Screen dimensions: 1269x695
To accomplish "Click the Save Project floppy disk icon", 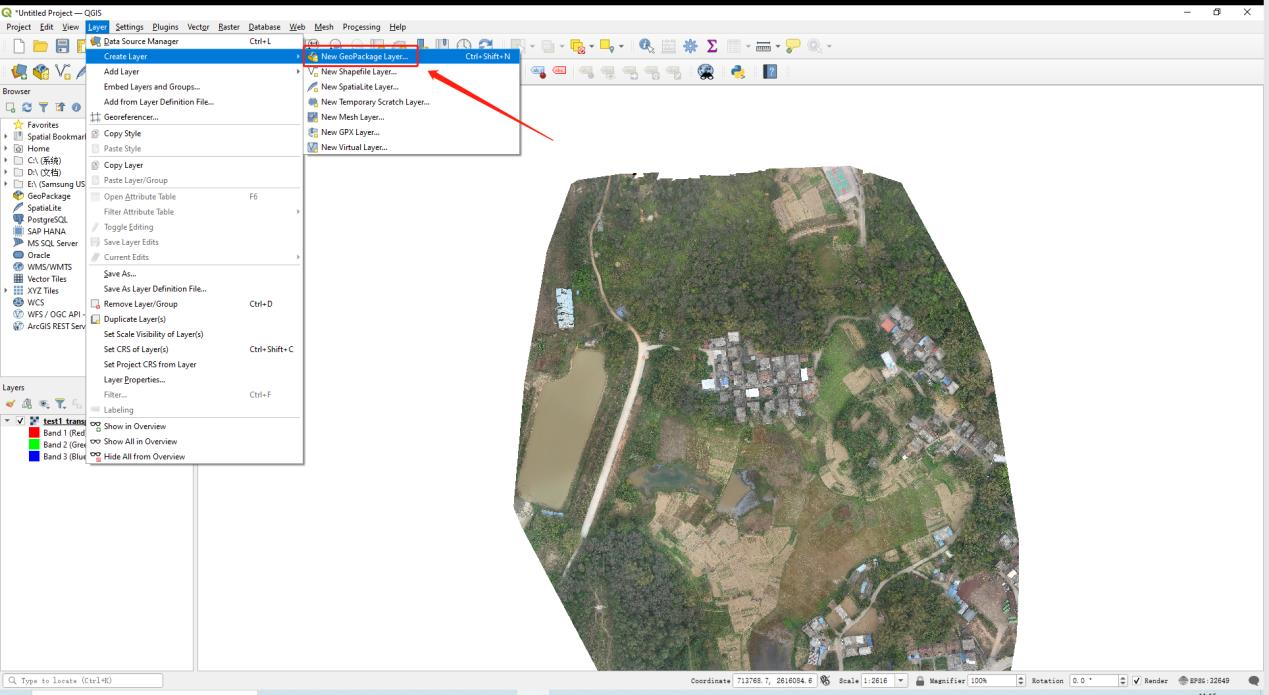I will click(63, 46).
